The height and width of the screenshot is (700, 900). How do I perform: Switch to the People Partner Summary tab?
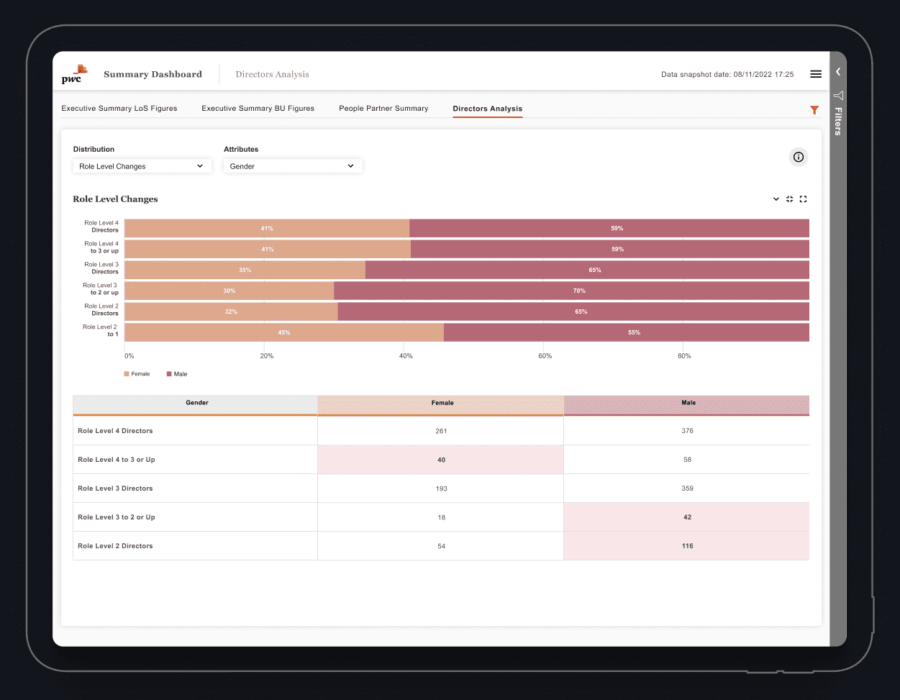point(382,108)
